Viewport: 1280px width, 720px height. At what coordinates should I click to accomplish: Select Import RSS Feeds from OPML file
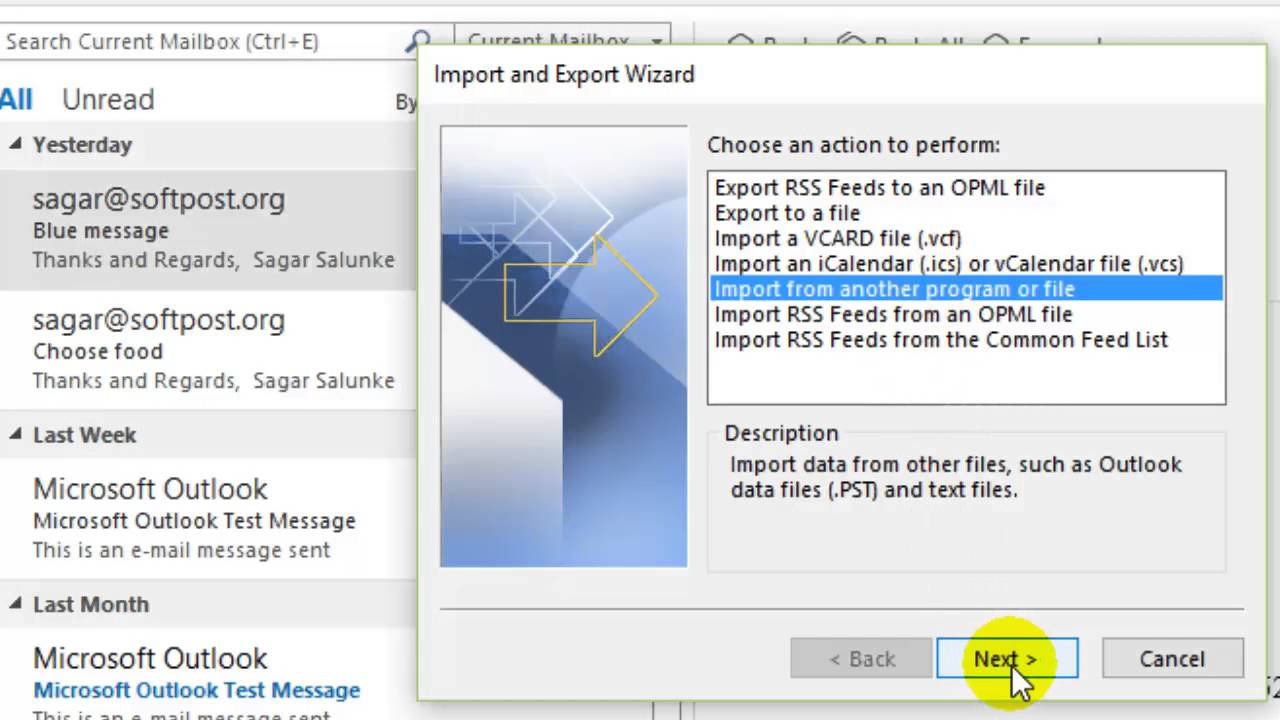(x=893, y=314)
